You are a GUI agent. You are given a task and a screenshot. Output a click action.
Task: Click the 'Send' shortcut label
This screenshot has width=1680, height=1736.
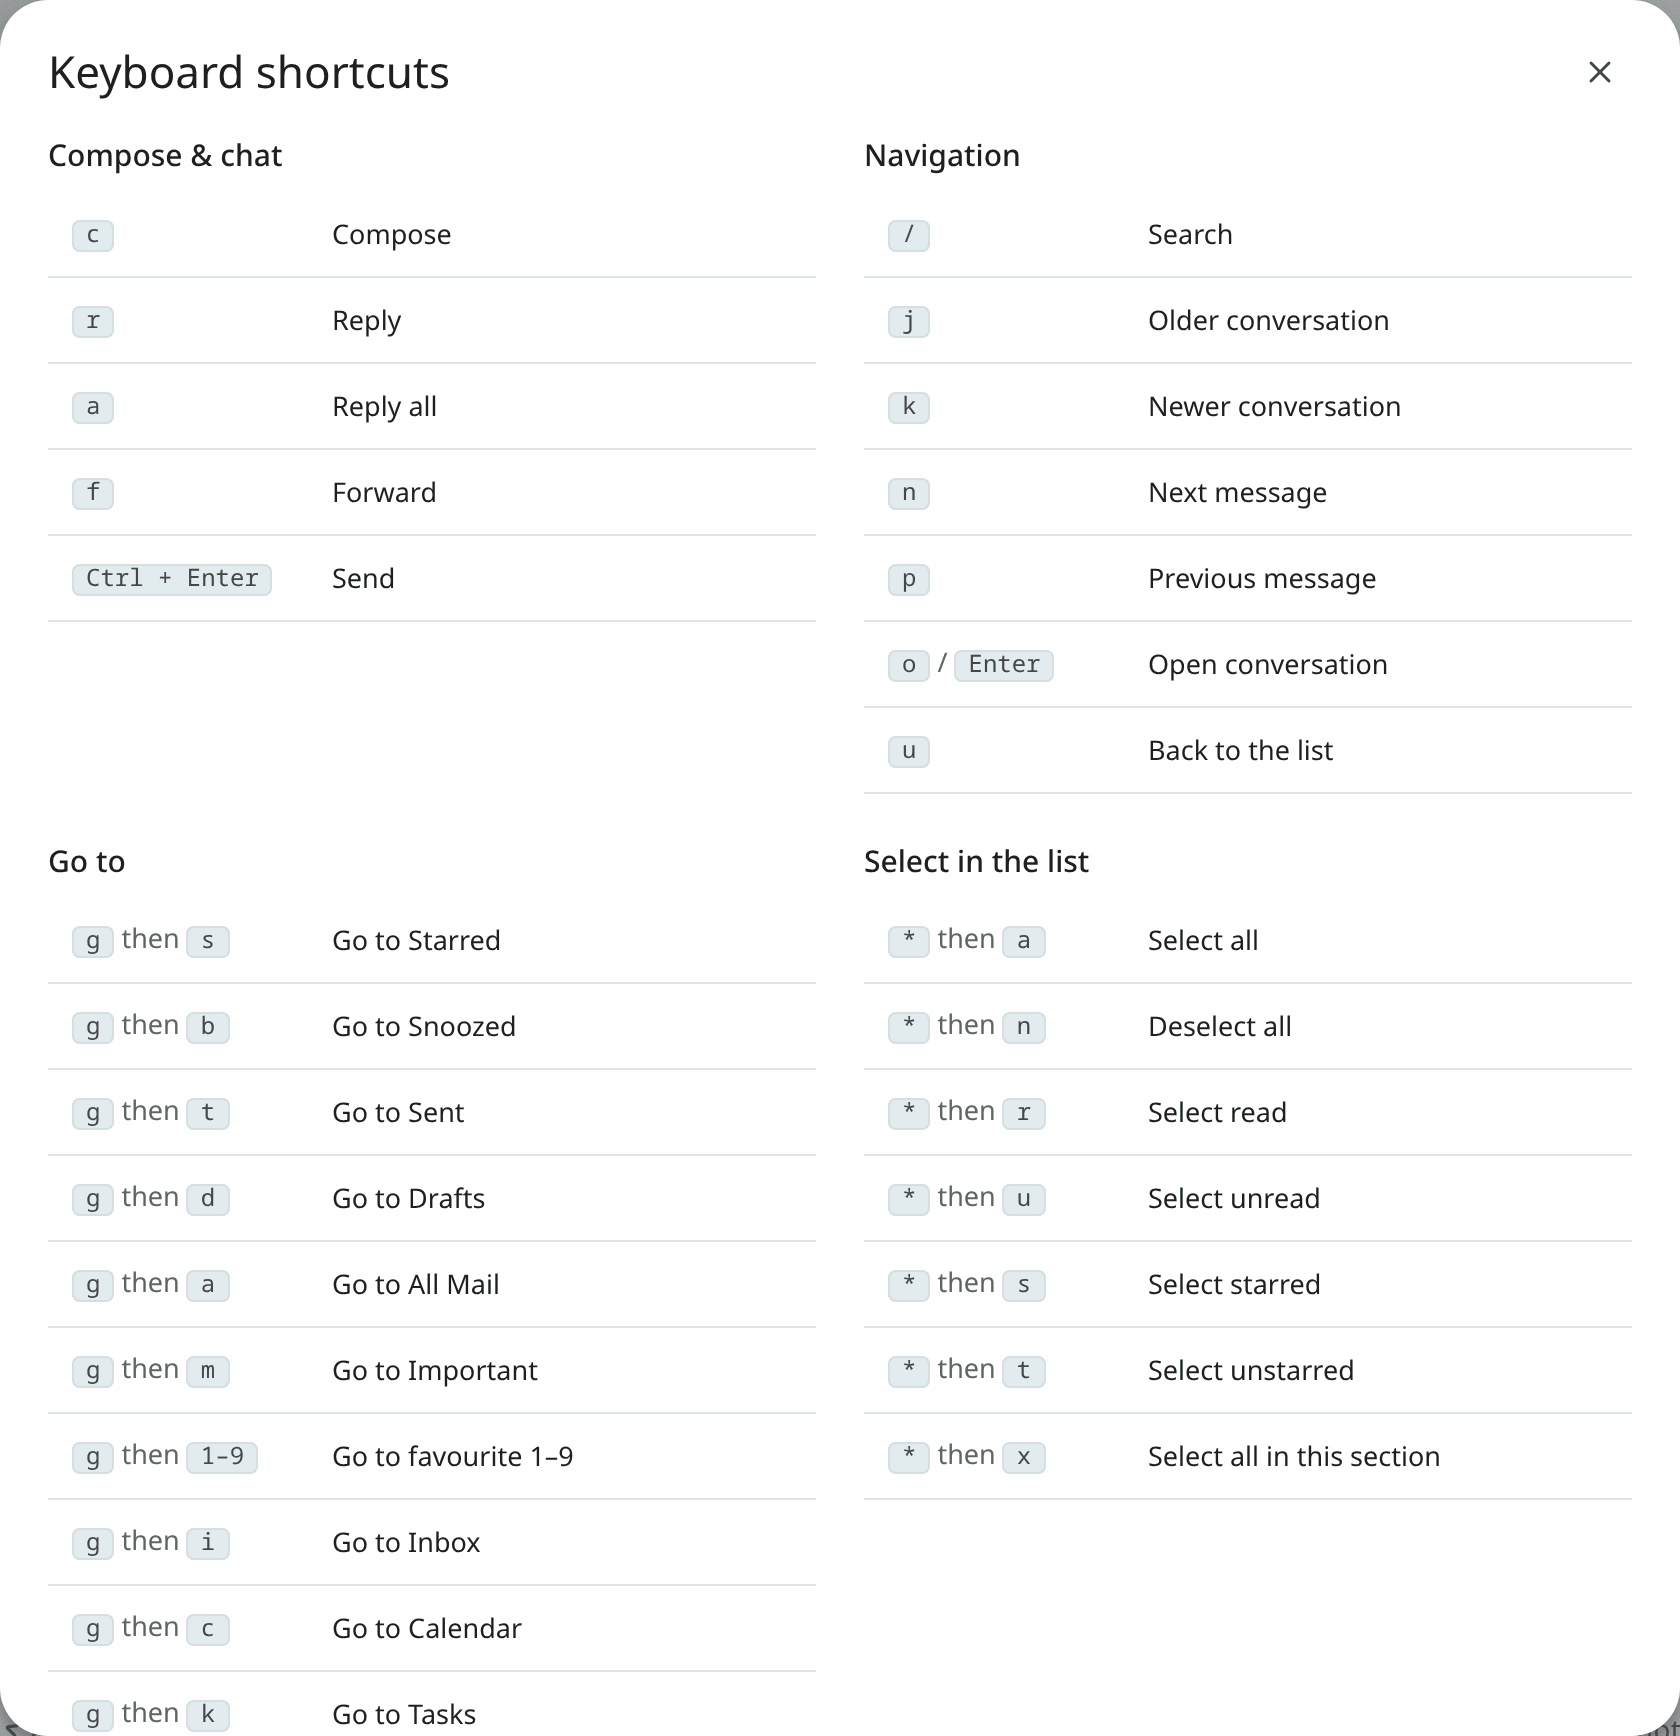[363, 579]
